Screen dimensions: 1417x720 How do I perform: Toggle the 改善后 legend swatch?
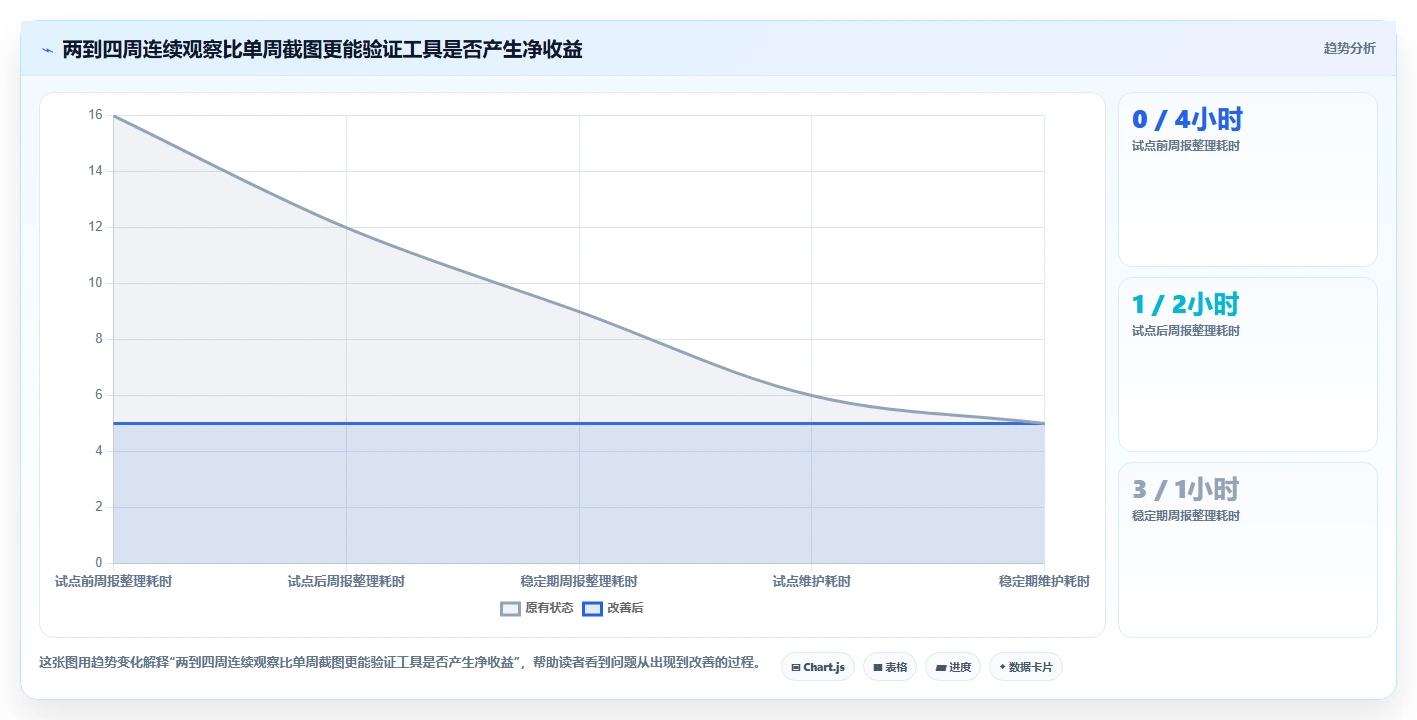tap(592, 608)
